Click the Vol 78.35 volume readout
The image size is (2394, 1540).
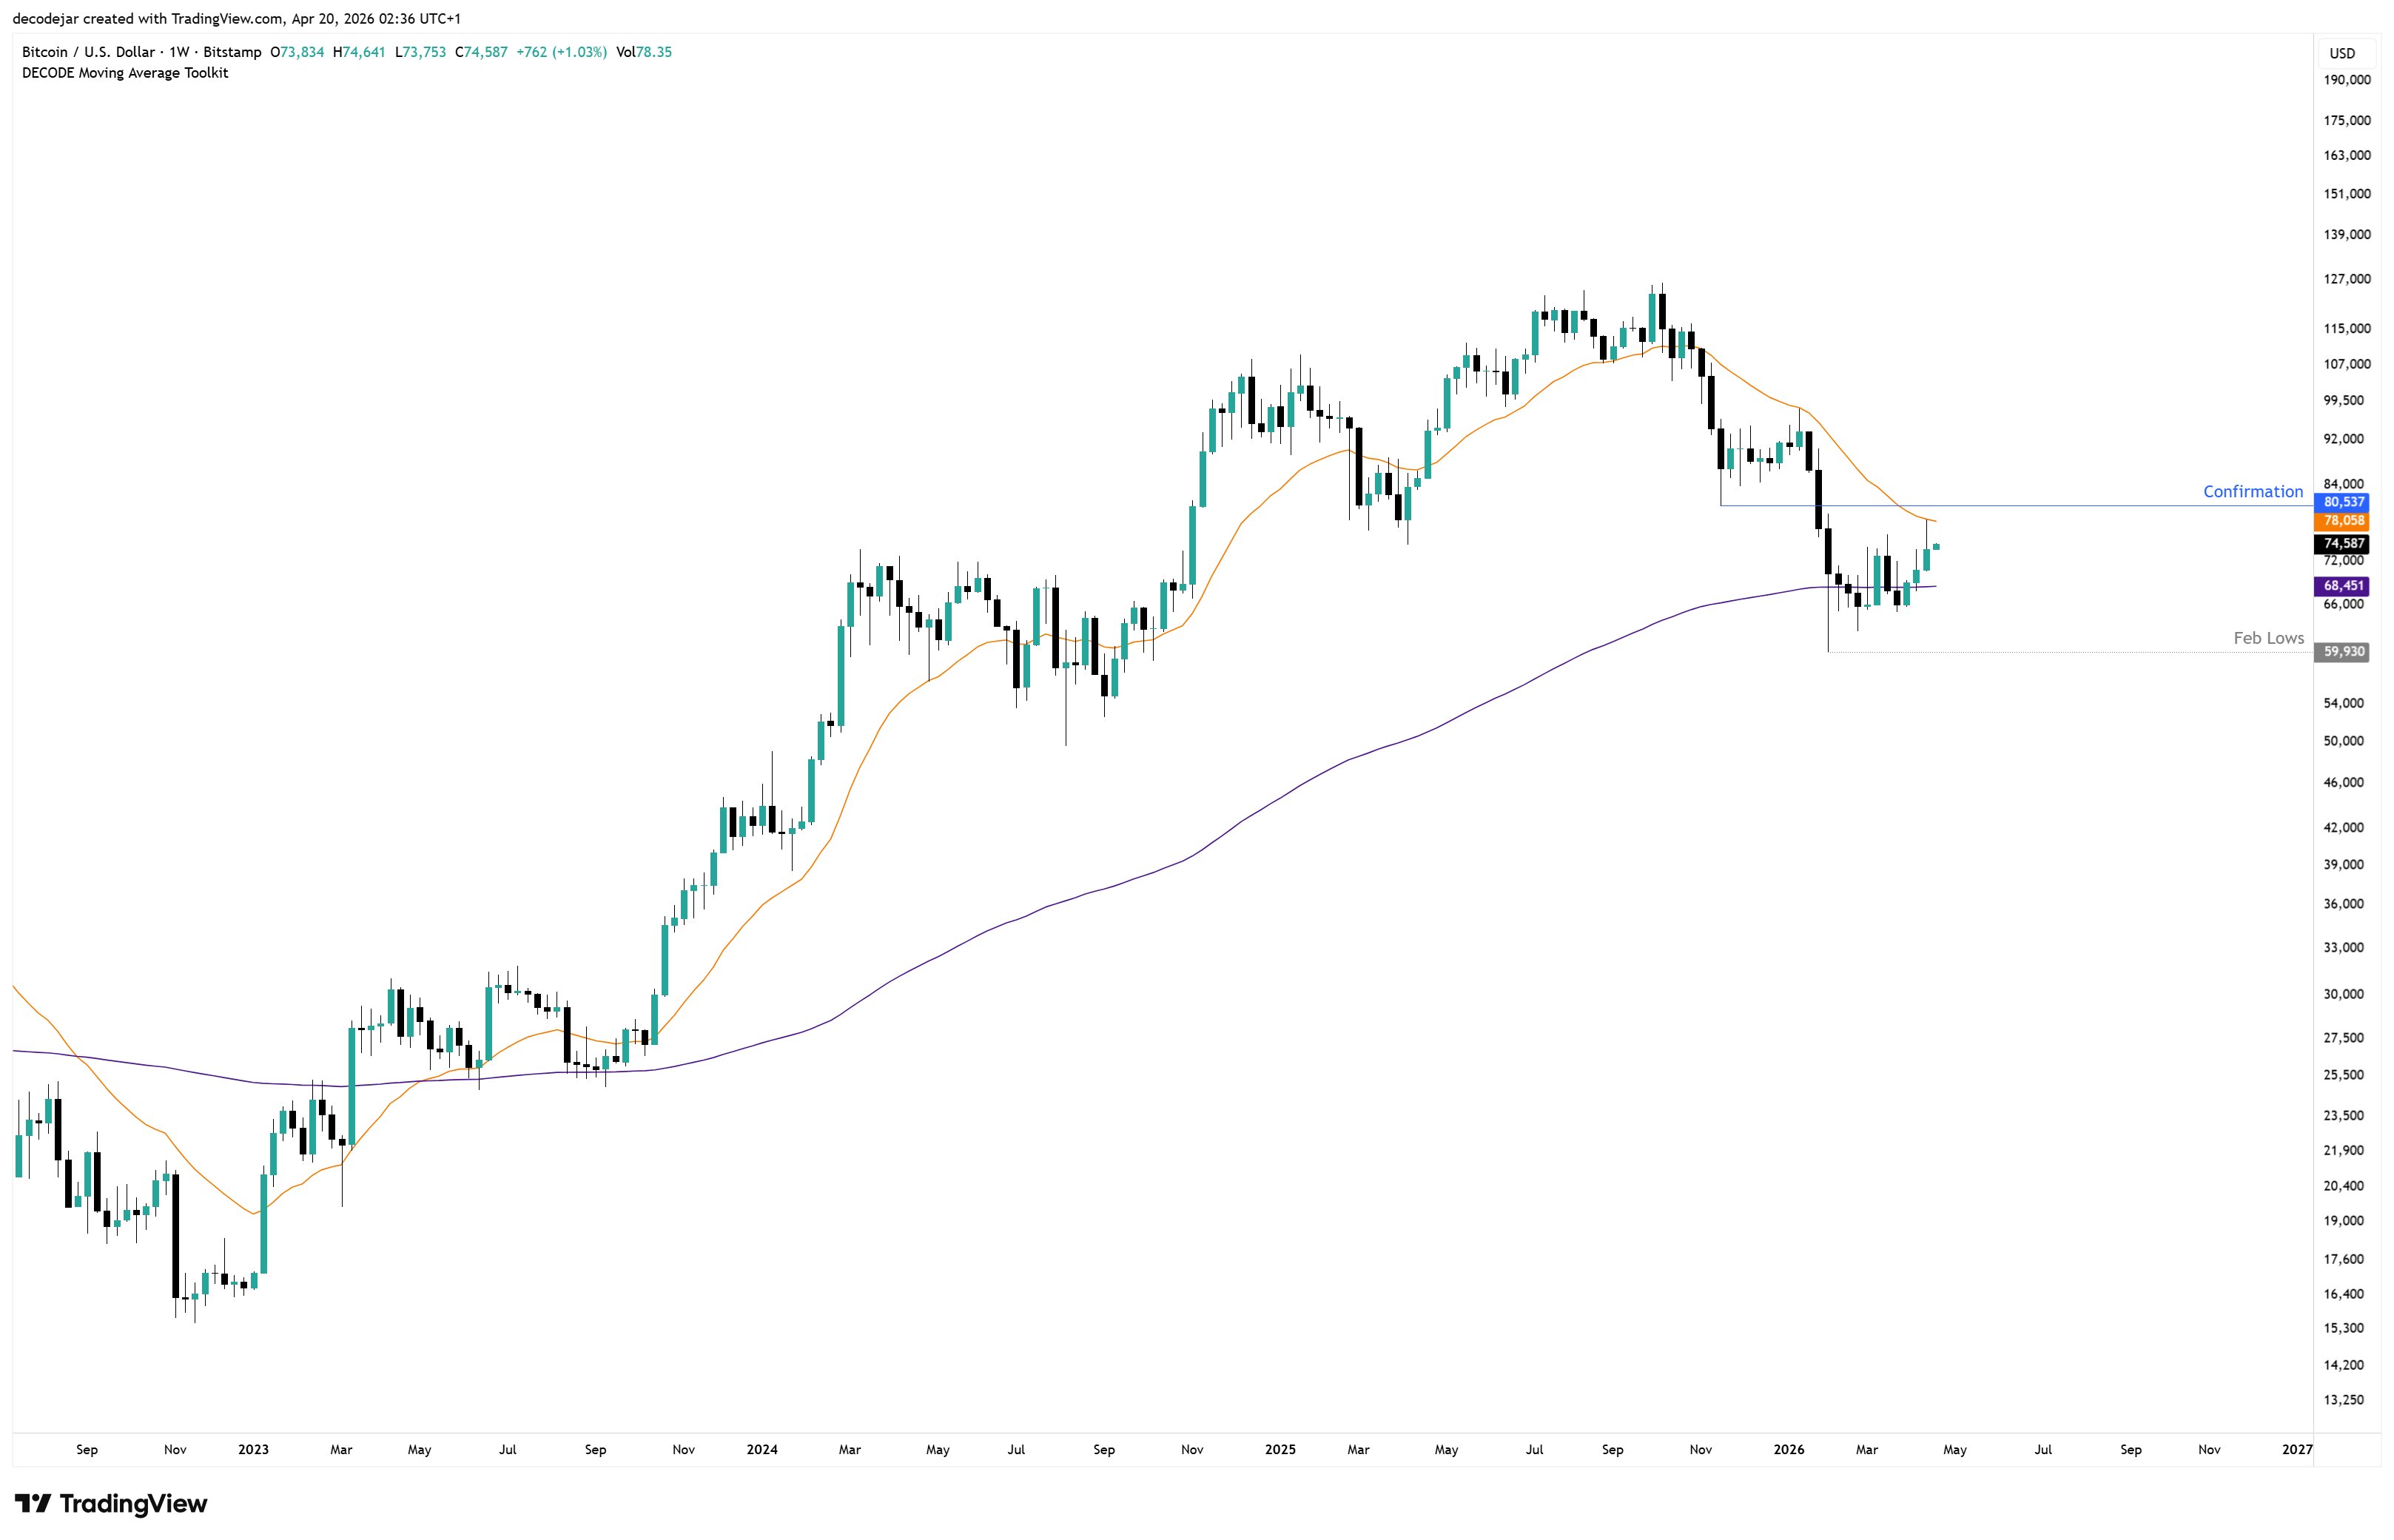click(644, 52)
